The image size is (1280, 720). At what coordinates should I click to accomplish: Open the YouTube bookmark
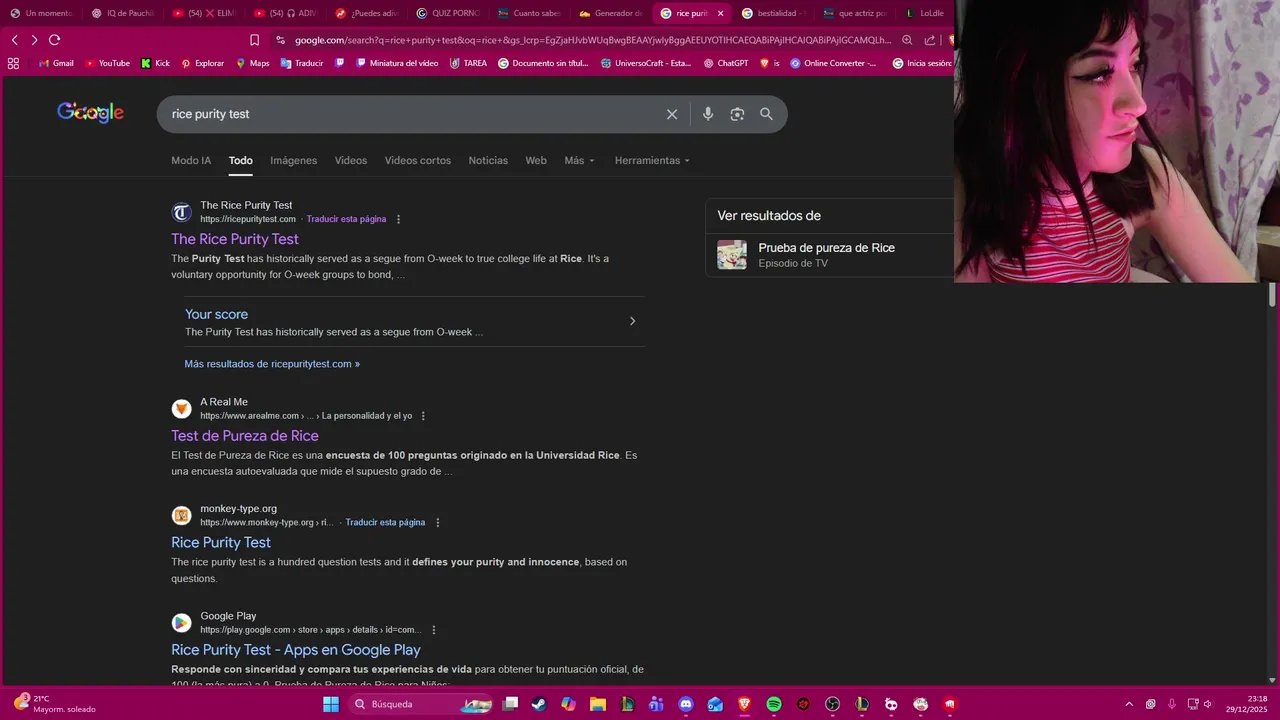coord(108,63)
